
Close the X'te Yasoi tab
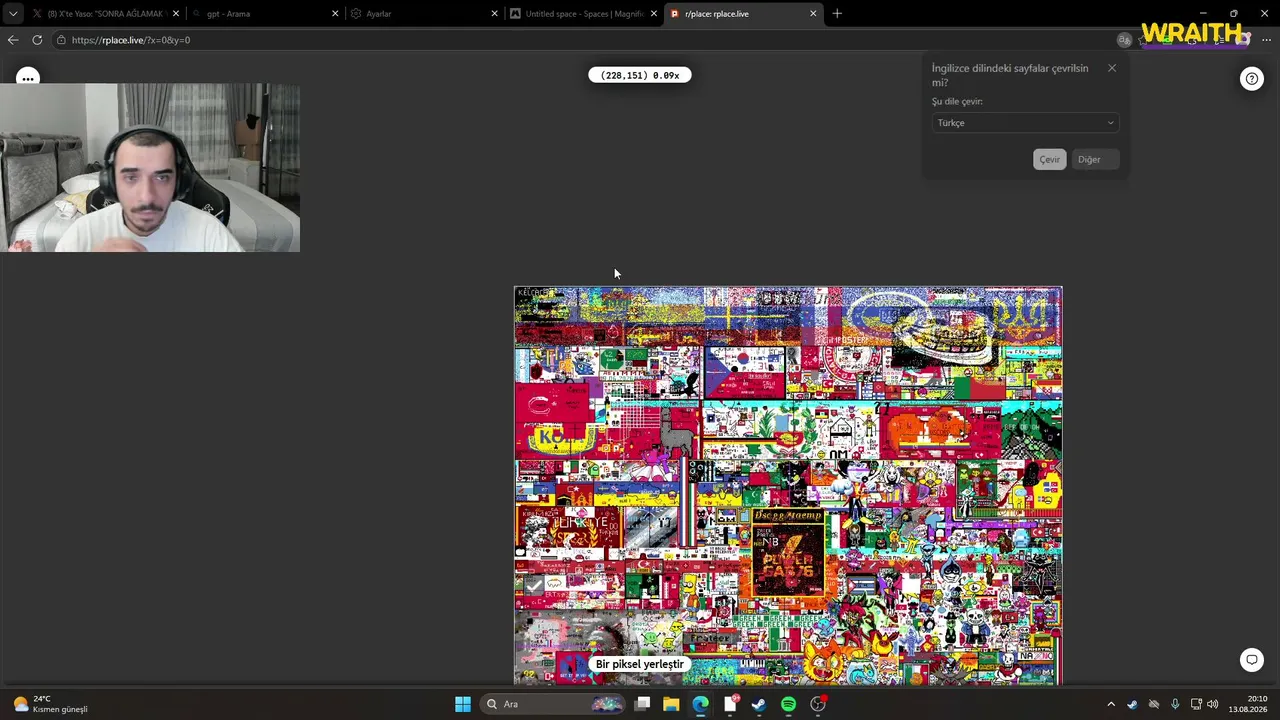pyautogui.click(x=176, y=14)
